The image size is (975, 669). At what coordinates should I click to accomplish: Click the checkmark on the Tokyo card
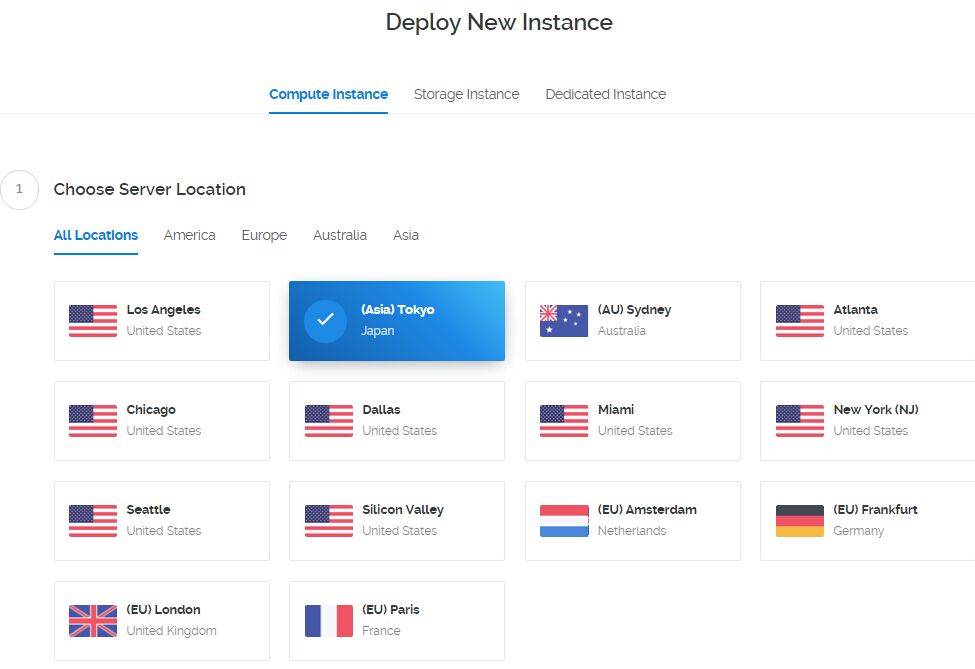coord(324,320)
